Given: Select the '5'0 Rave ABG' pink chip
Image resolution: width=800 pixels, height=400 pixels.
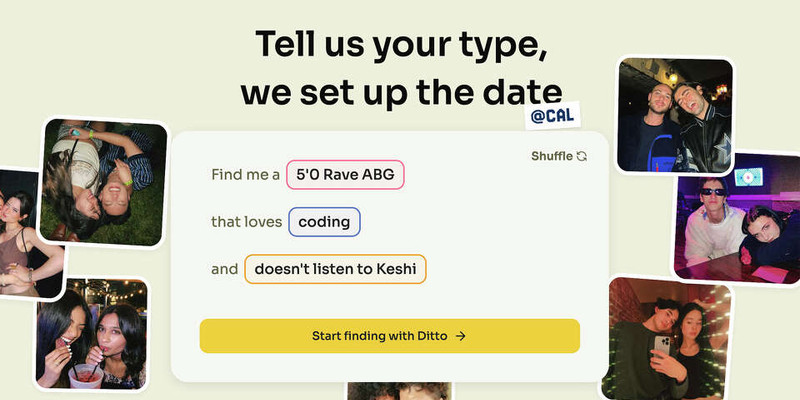Looking at the screenshot, I should (345, 174).
